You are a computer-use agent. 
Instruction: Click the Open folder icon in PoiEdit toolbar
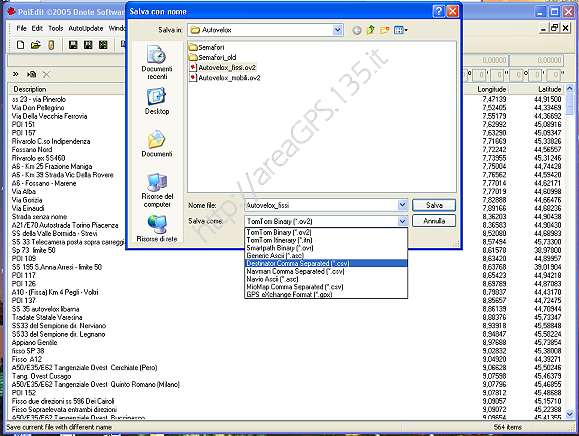click(36, 45)
